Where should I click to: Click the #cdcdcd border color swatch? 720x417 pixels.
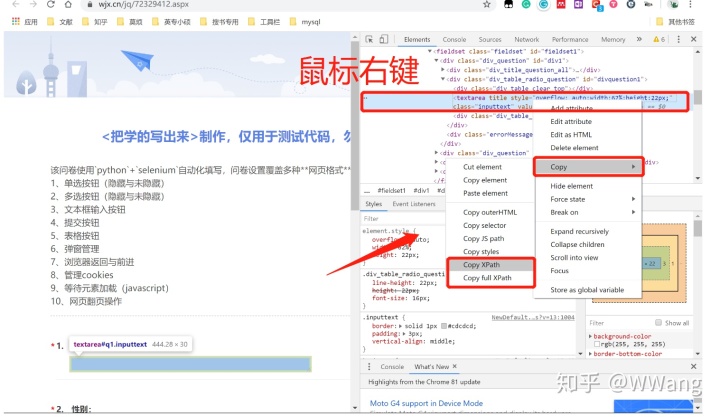pyautogui.click(x=444, y=326)
